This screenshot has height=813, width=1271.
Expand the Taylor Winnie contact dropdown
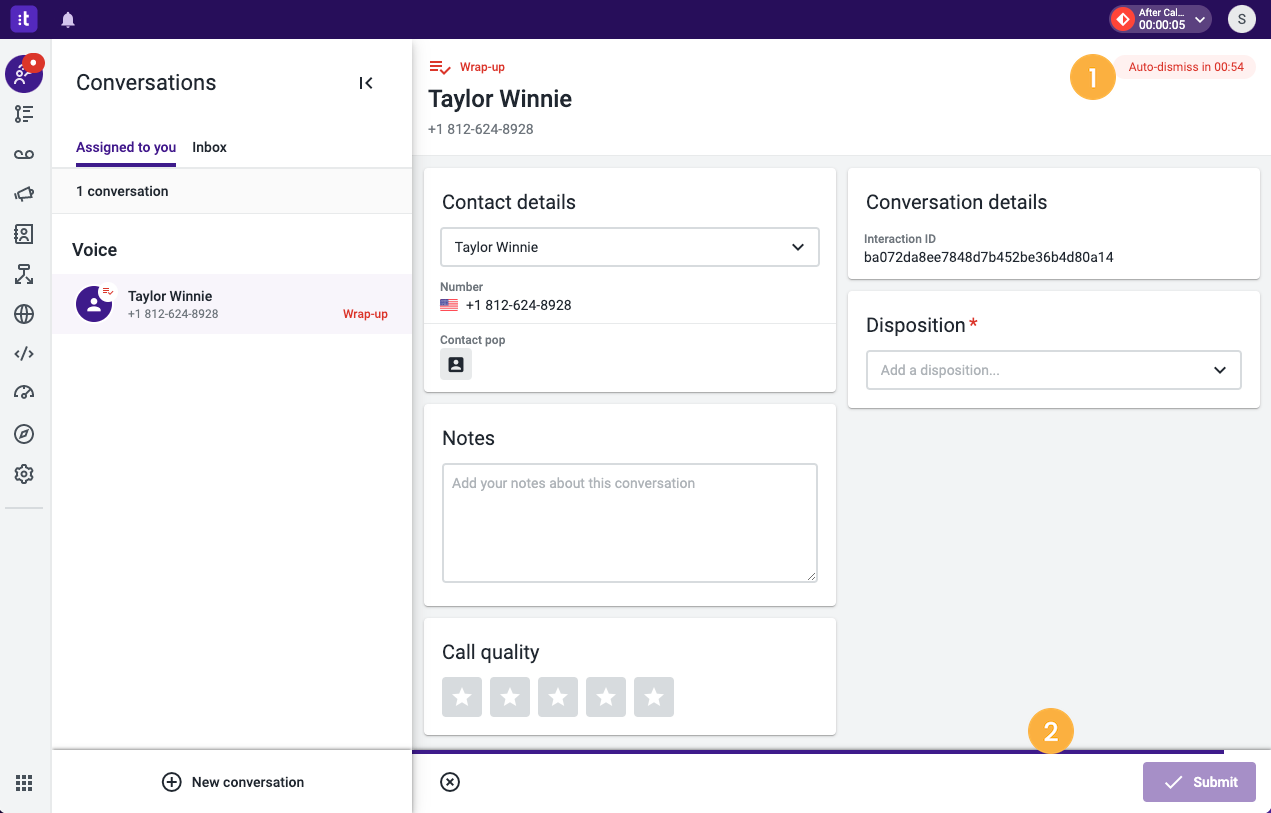630,247
